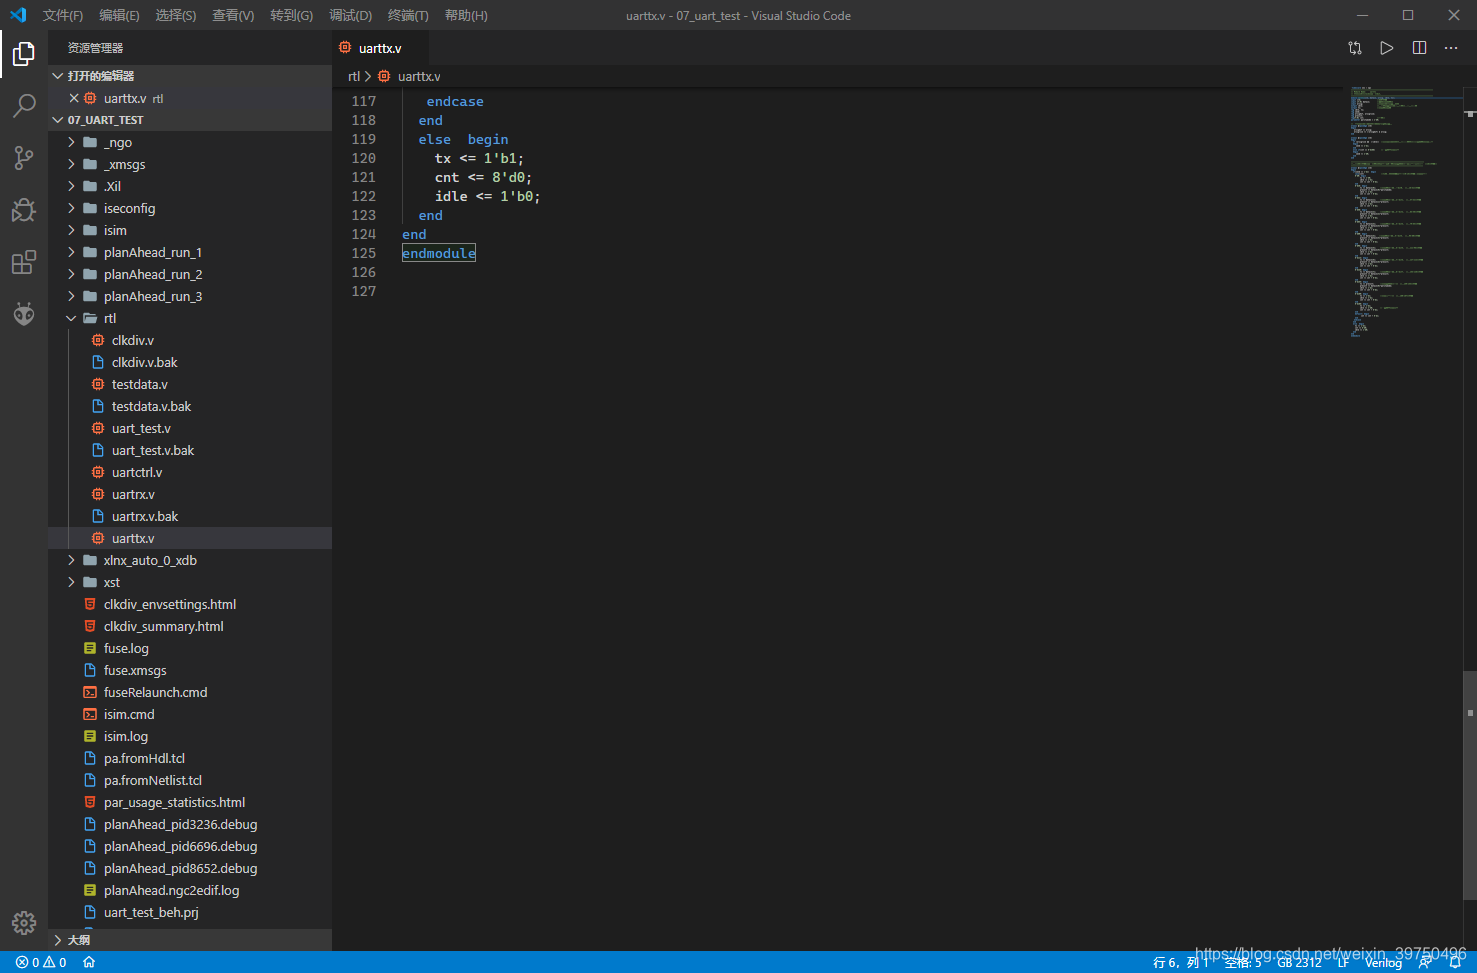Expand the planAhead_run_2 folder
The height and width of the screenshot is (973, 1477).
pos(190,274)
